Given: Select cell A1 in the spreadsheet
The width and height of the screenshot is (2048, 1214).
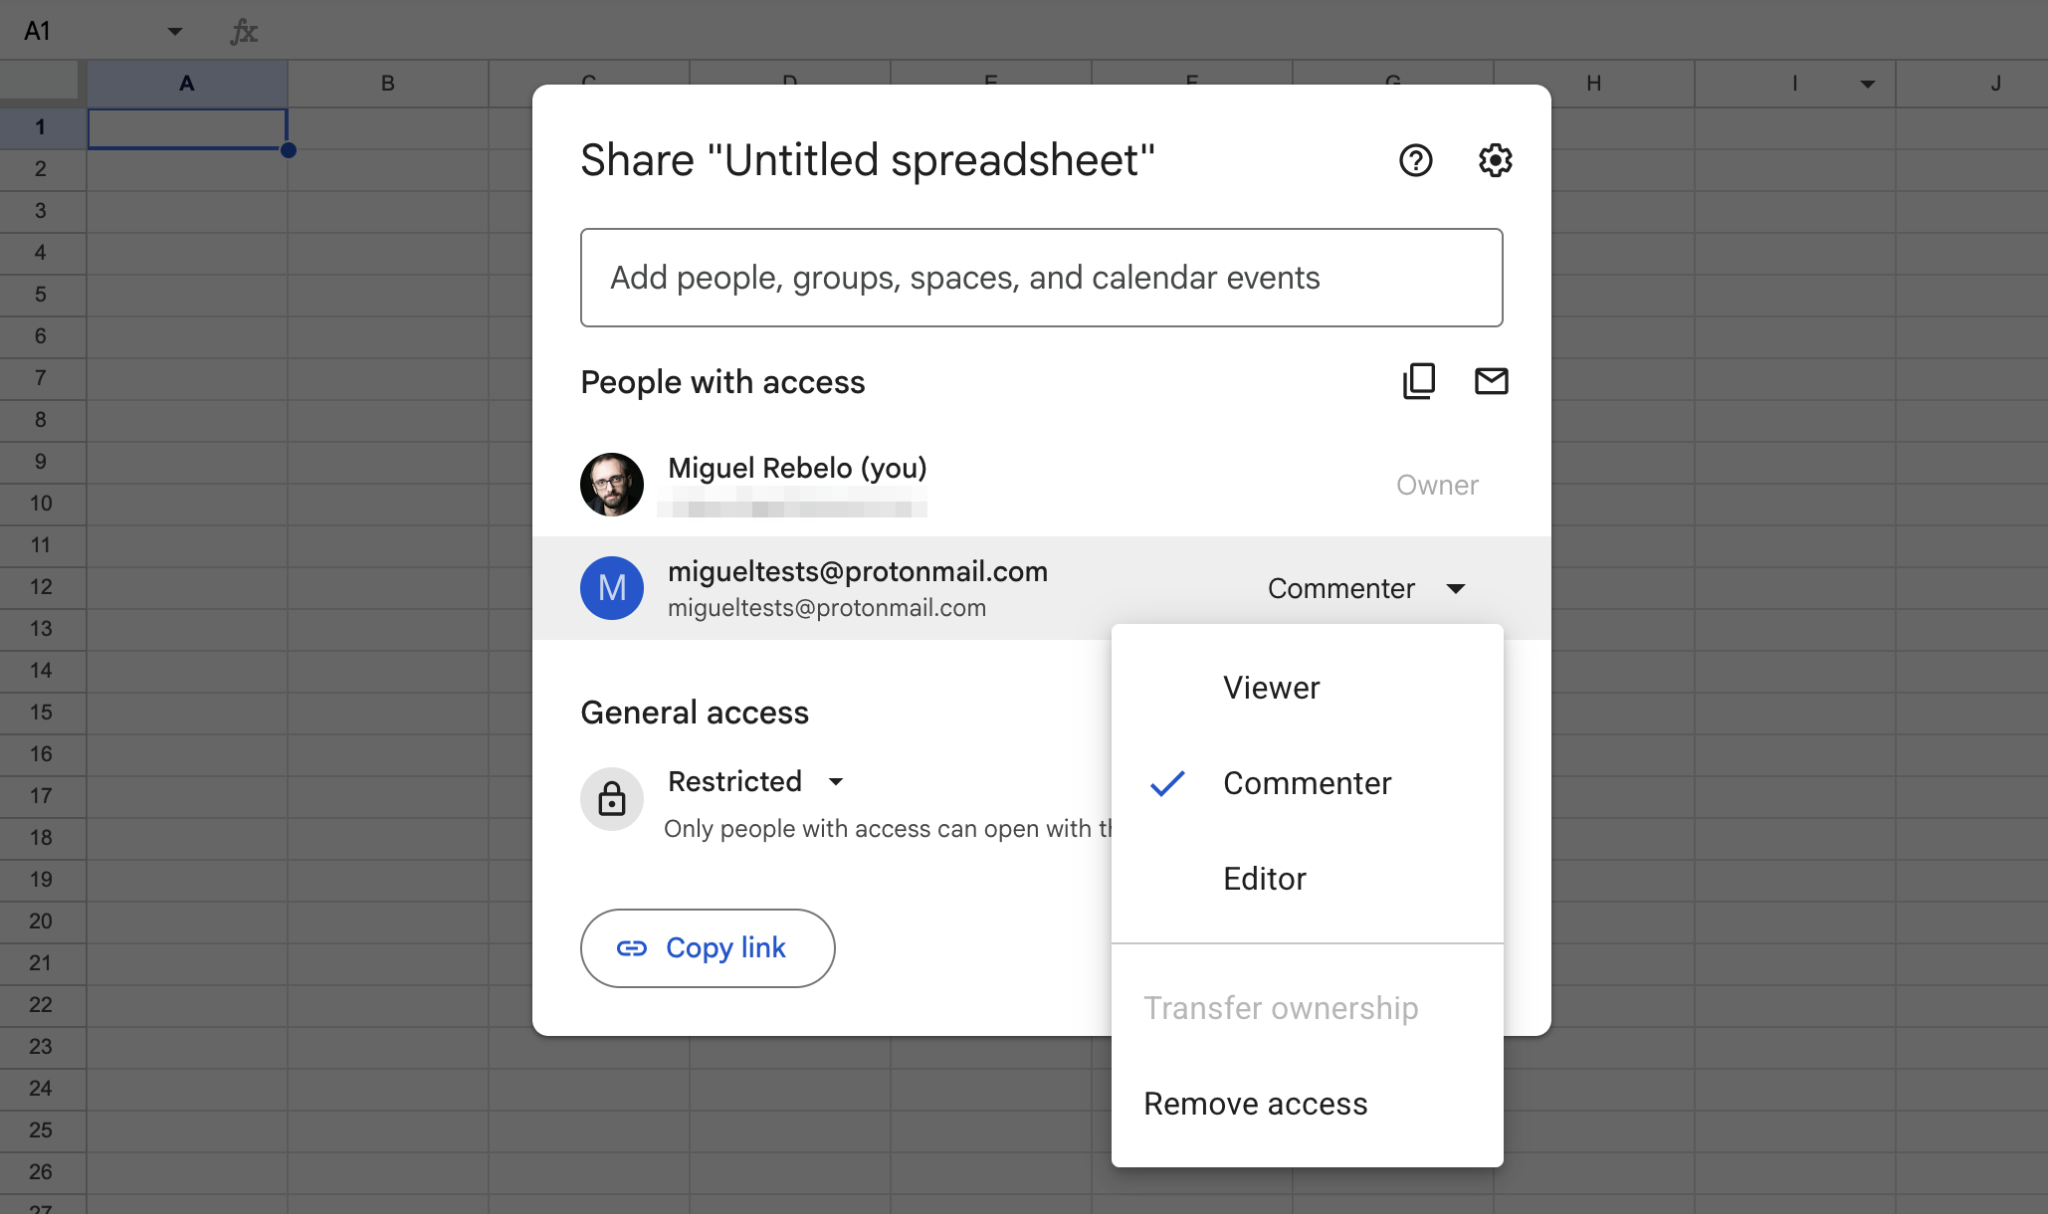Looking at the screenshot, I should [187, 129].
